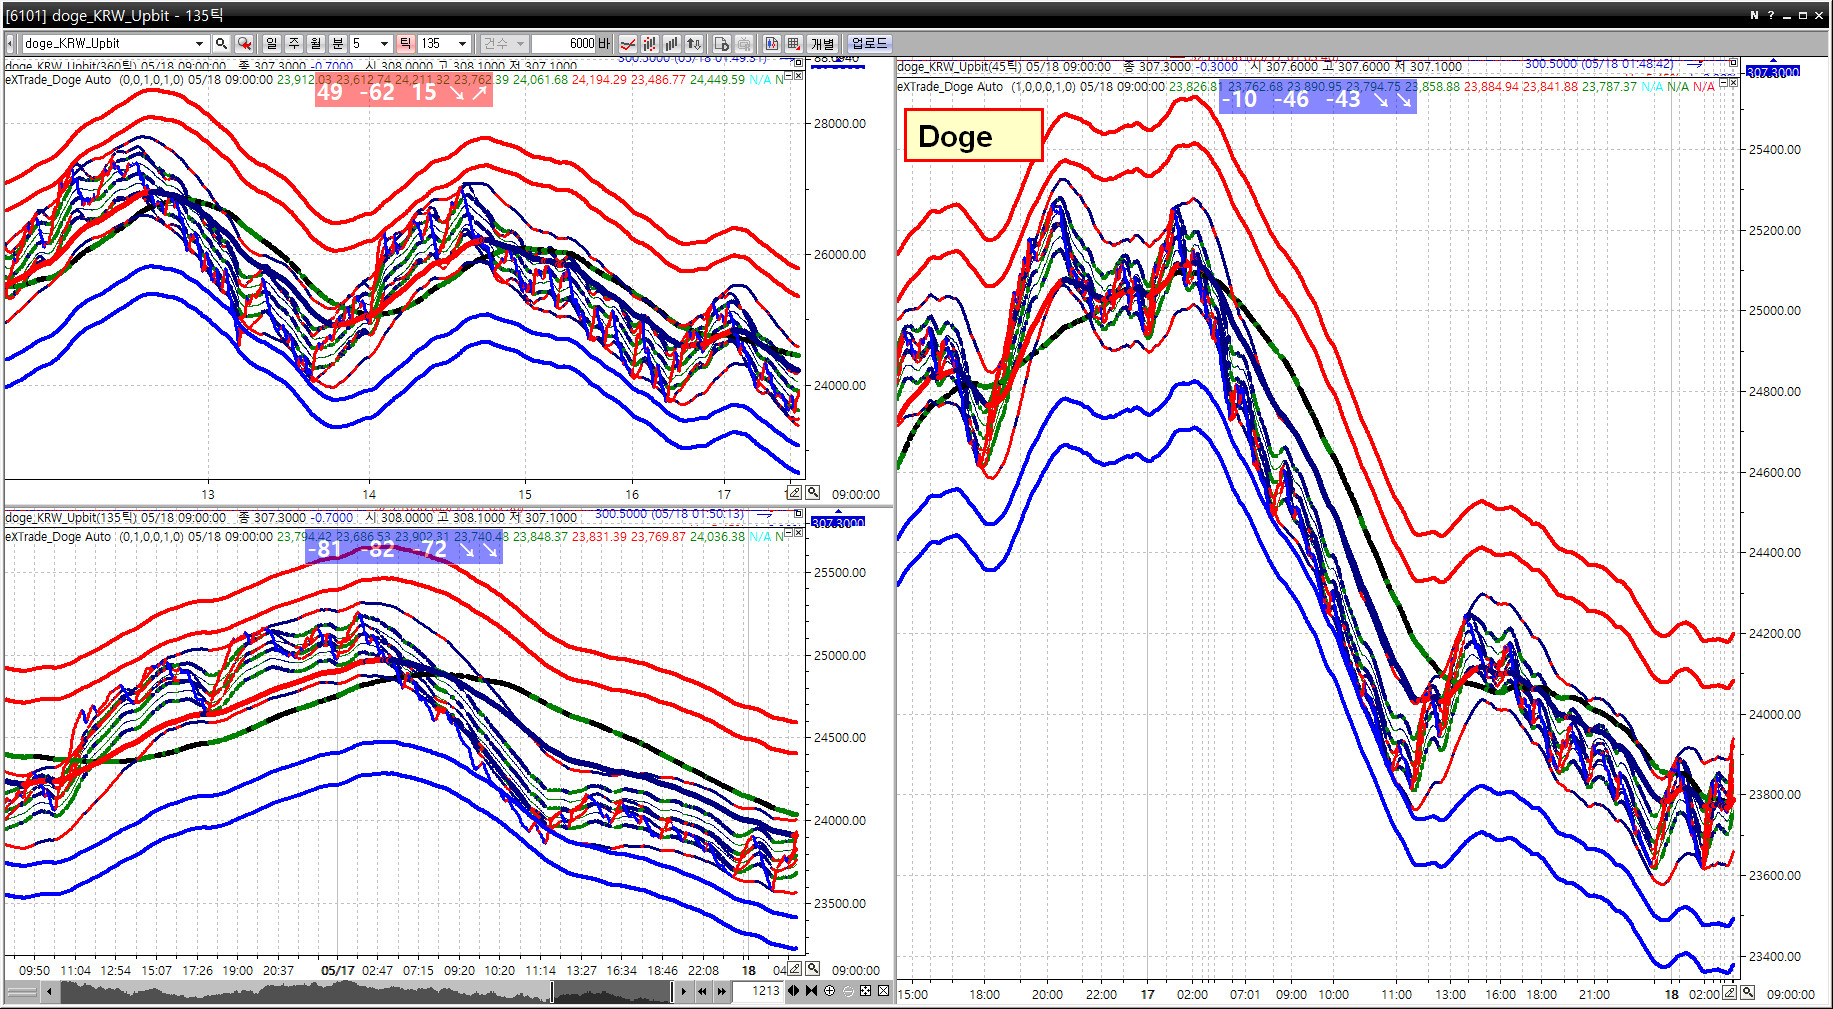Click the 28000.00 price label on top-left axis
This screenshot has width=1833, height=1009.
coord(840,124)
